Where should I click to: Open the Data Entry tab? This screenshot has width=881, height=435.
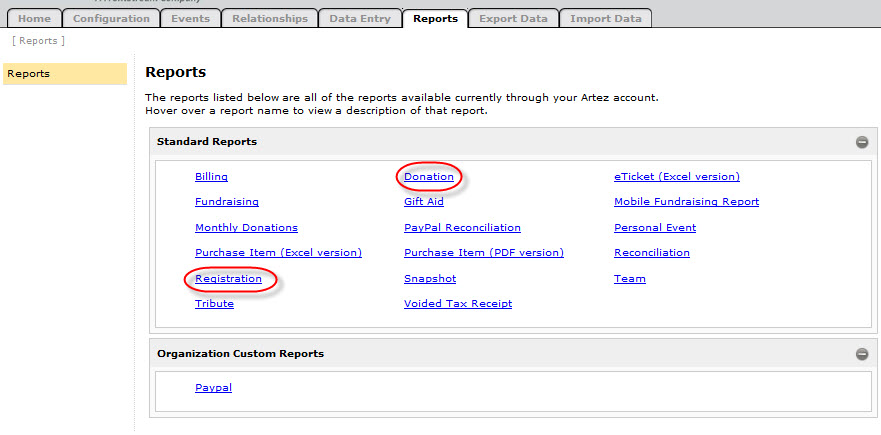(361, 18)
